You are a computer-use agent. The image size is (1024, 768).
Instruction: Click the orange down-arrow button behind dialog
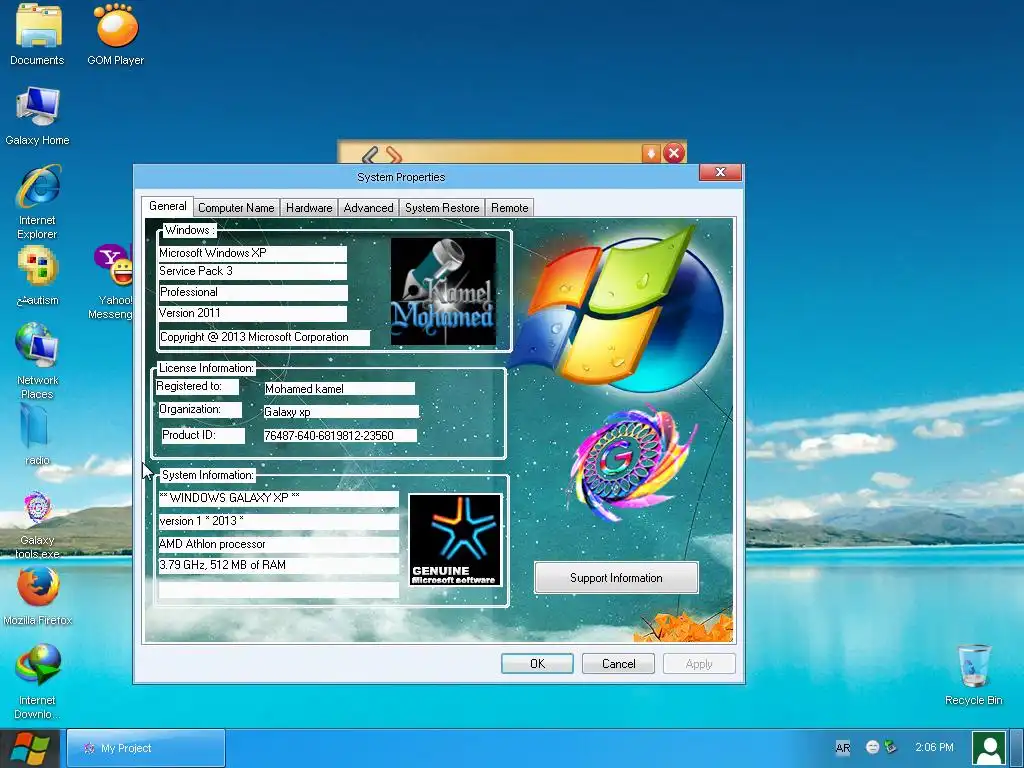[x=651, y=153]
